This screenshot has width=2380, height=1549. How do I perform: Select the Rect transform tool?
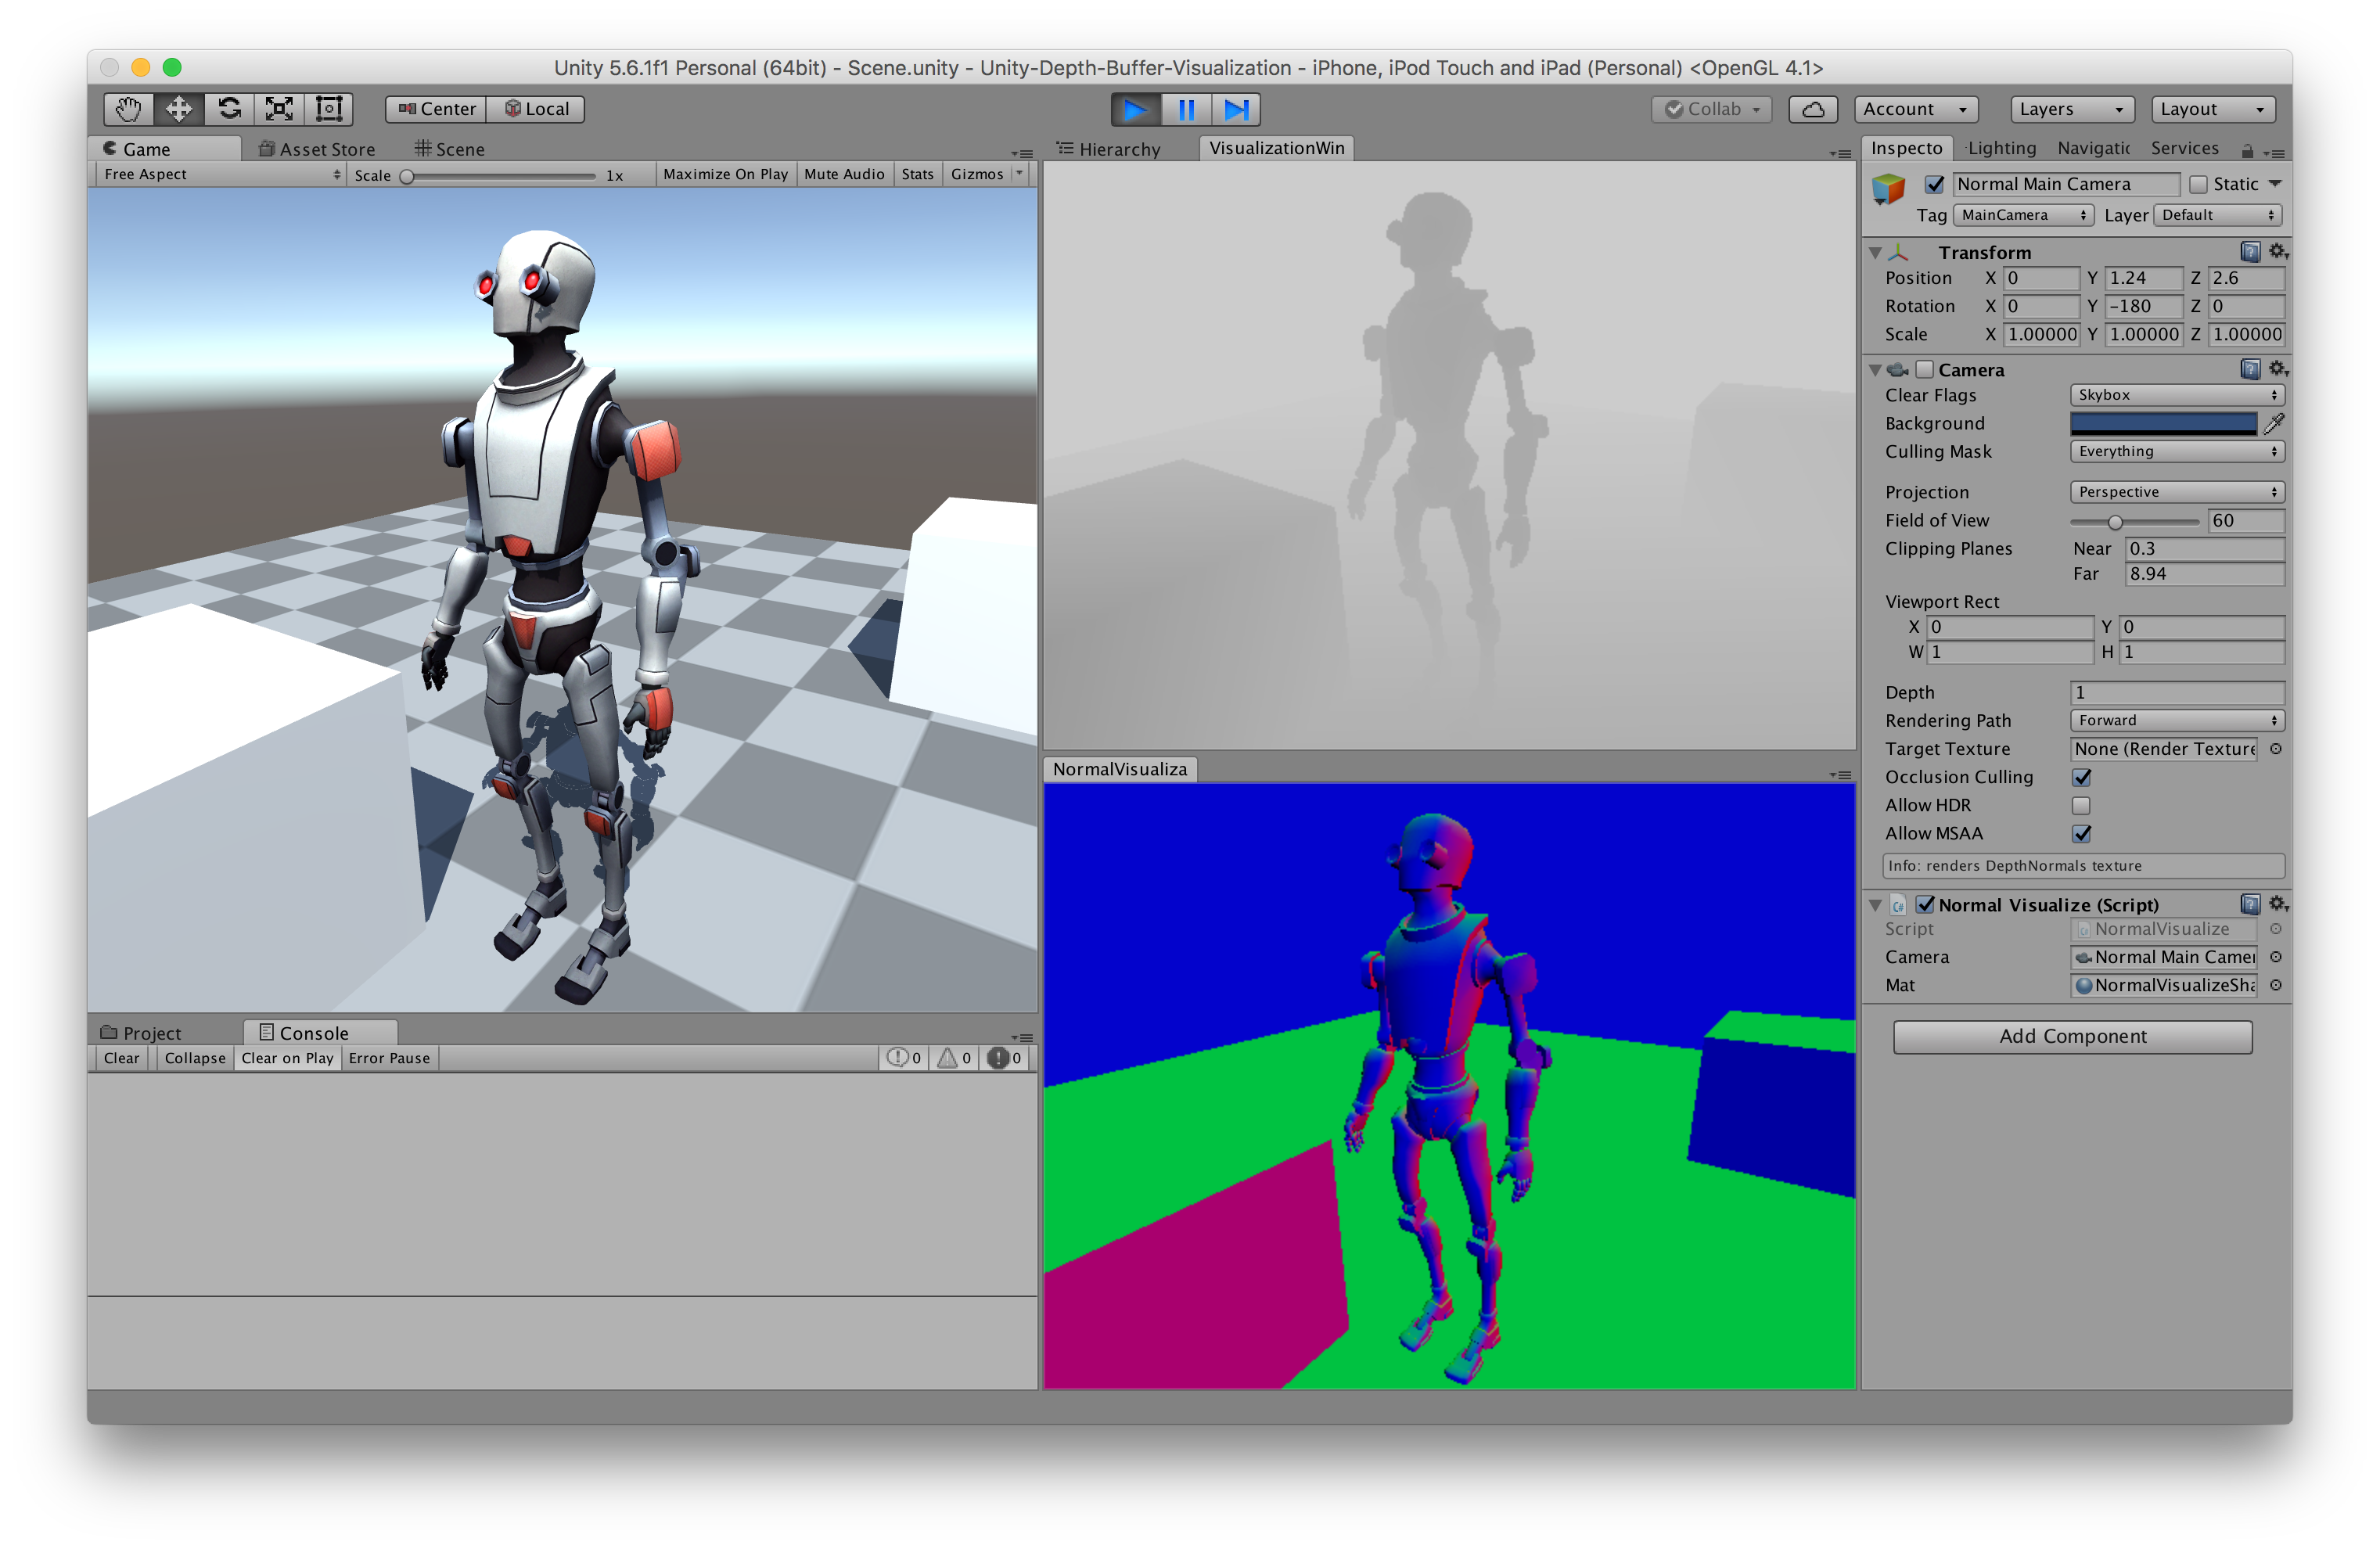coord(329,109)
